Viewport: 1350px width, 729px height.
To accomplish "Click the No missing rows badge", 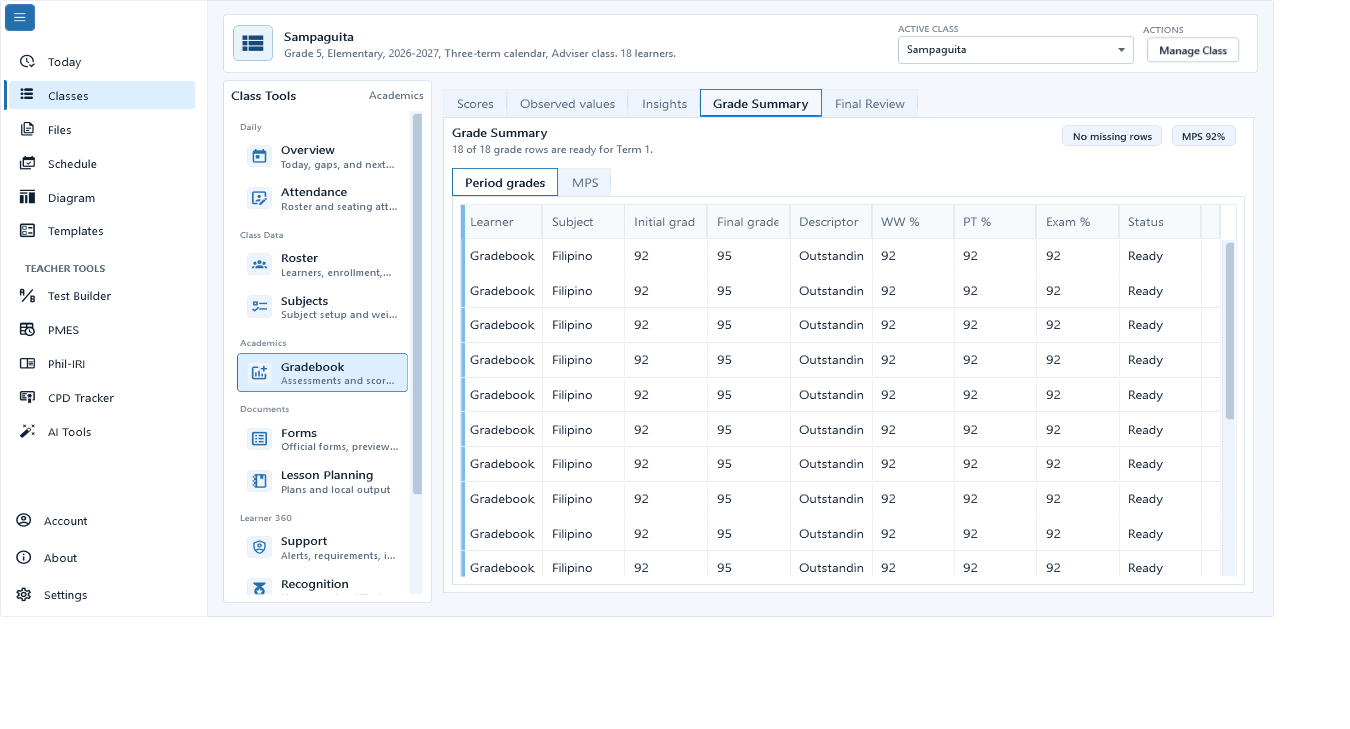I will (x=1112, y=137).
